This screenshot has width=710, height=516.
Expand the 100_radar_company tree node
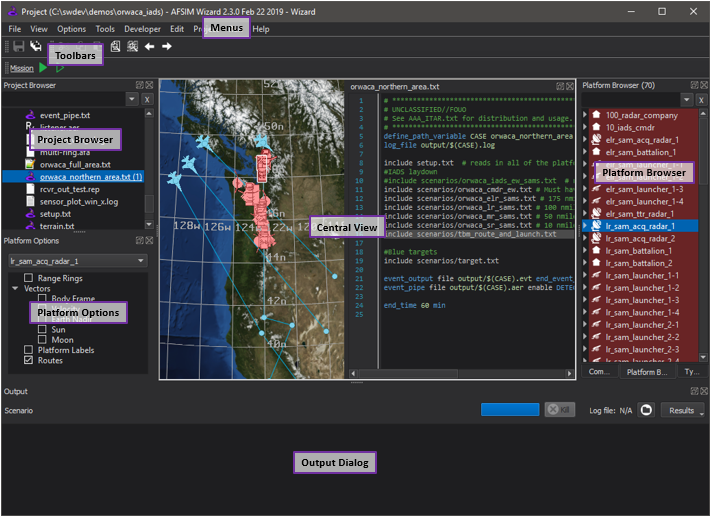[x=585, y=115]
